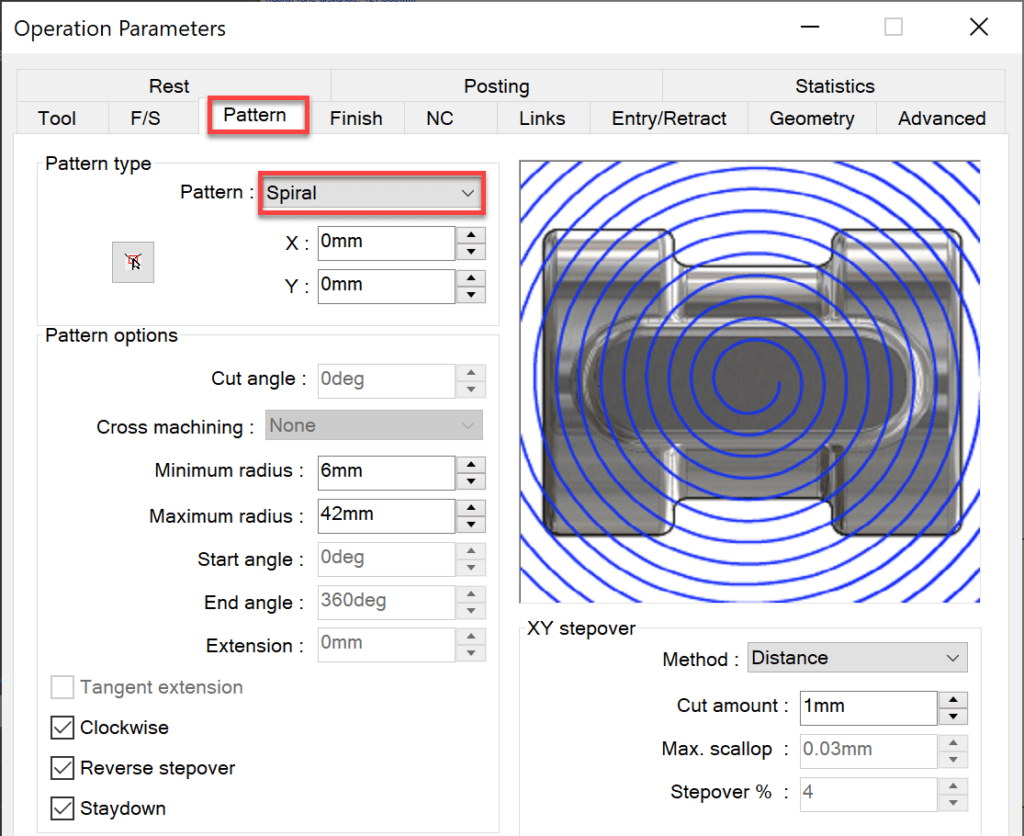Open the Posting tab

pyautogui.click(x=496, y=86)
